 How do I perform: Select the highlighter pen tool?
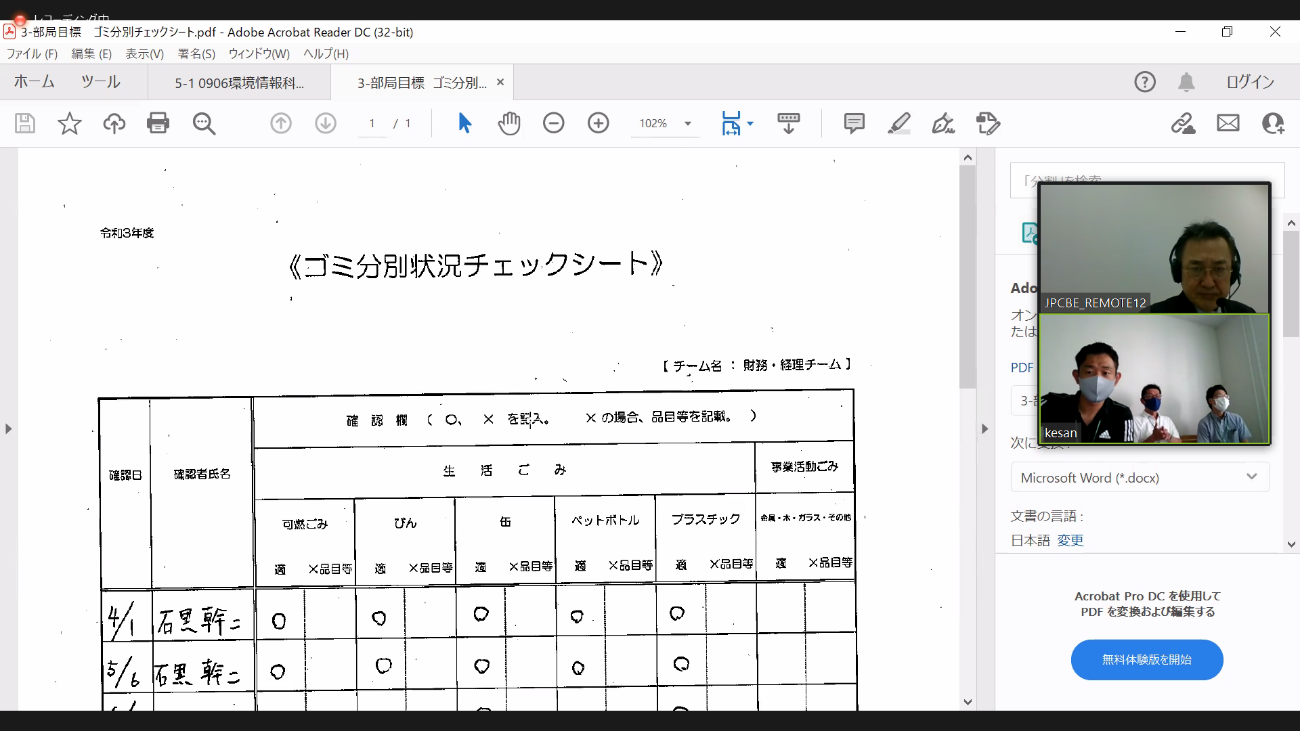click(898, 123)
